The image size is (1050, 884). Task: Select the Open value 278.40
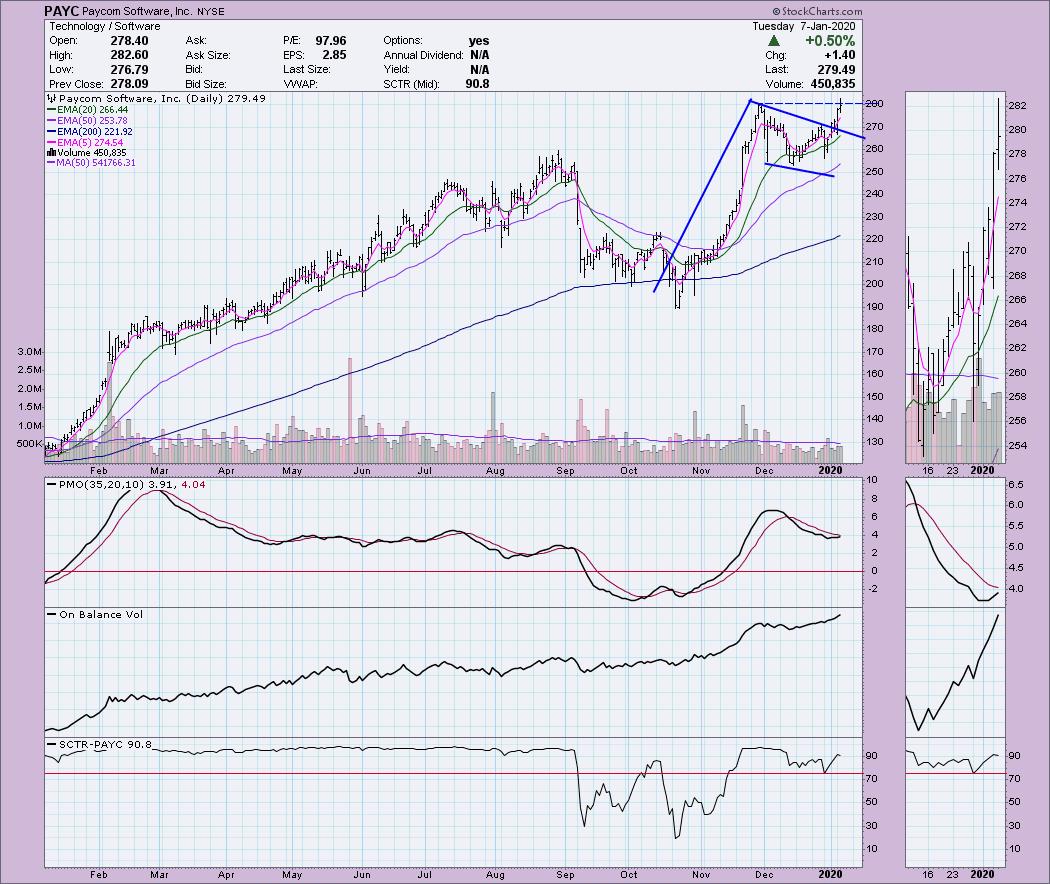tap(129, 41)
